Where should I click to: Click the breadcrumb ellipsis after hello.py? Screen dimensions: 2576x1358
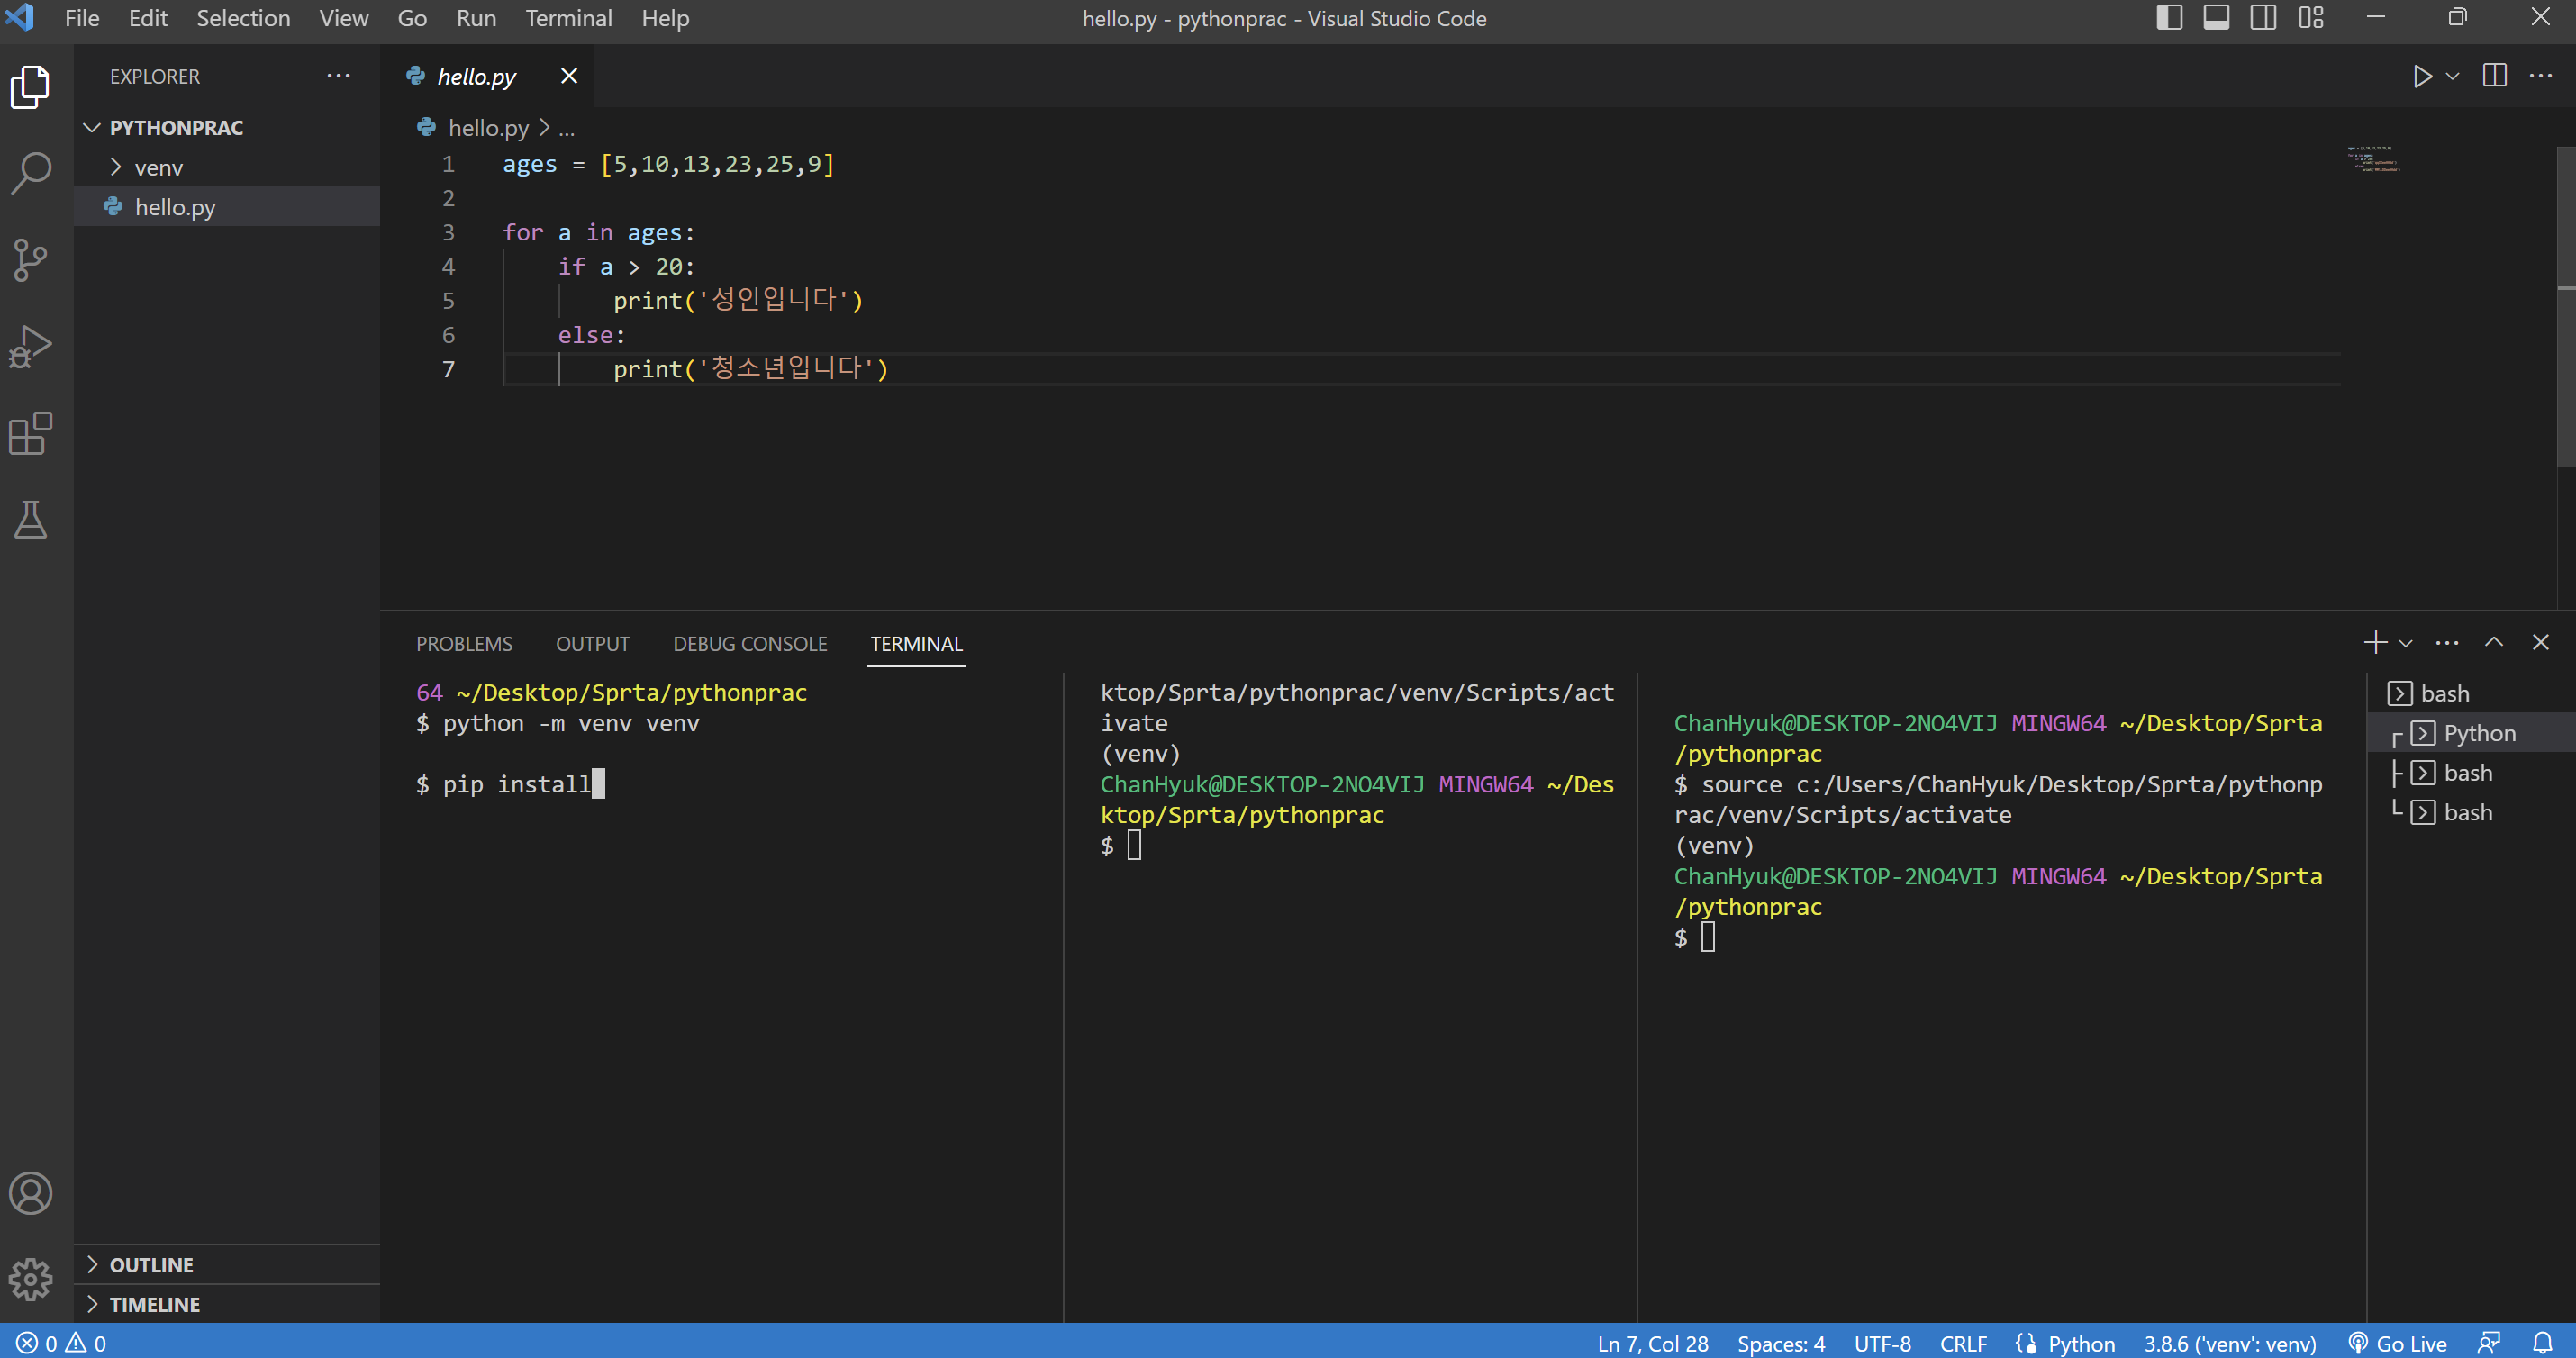pos(566,128)
